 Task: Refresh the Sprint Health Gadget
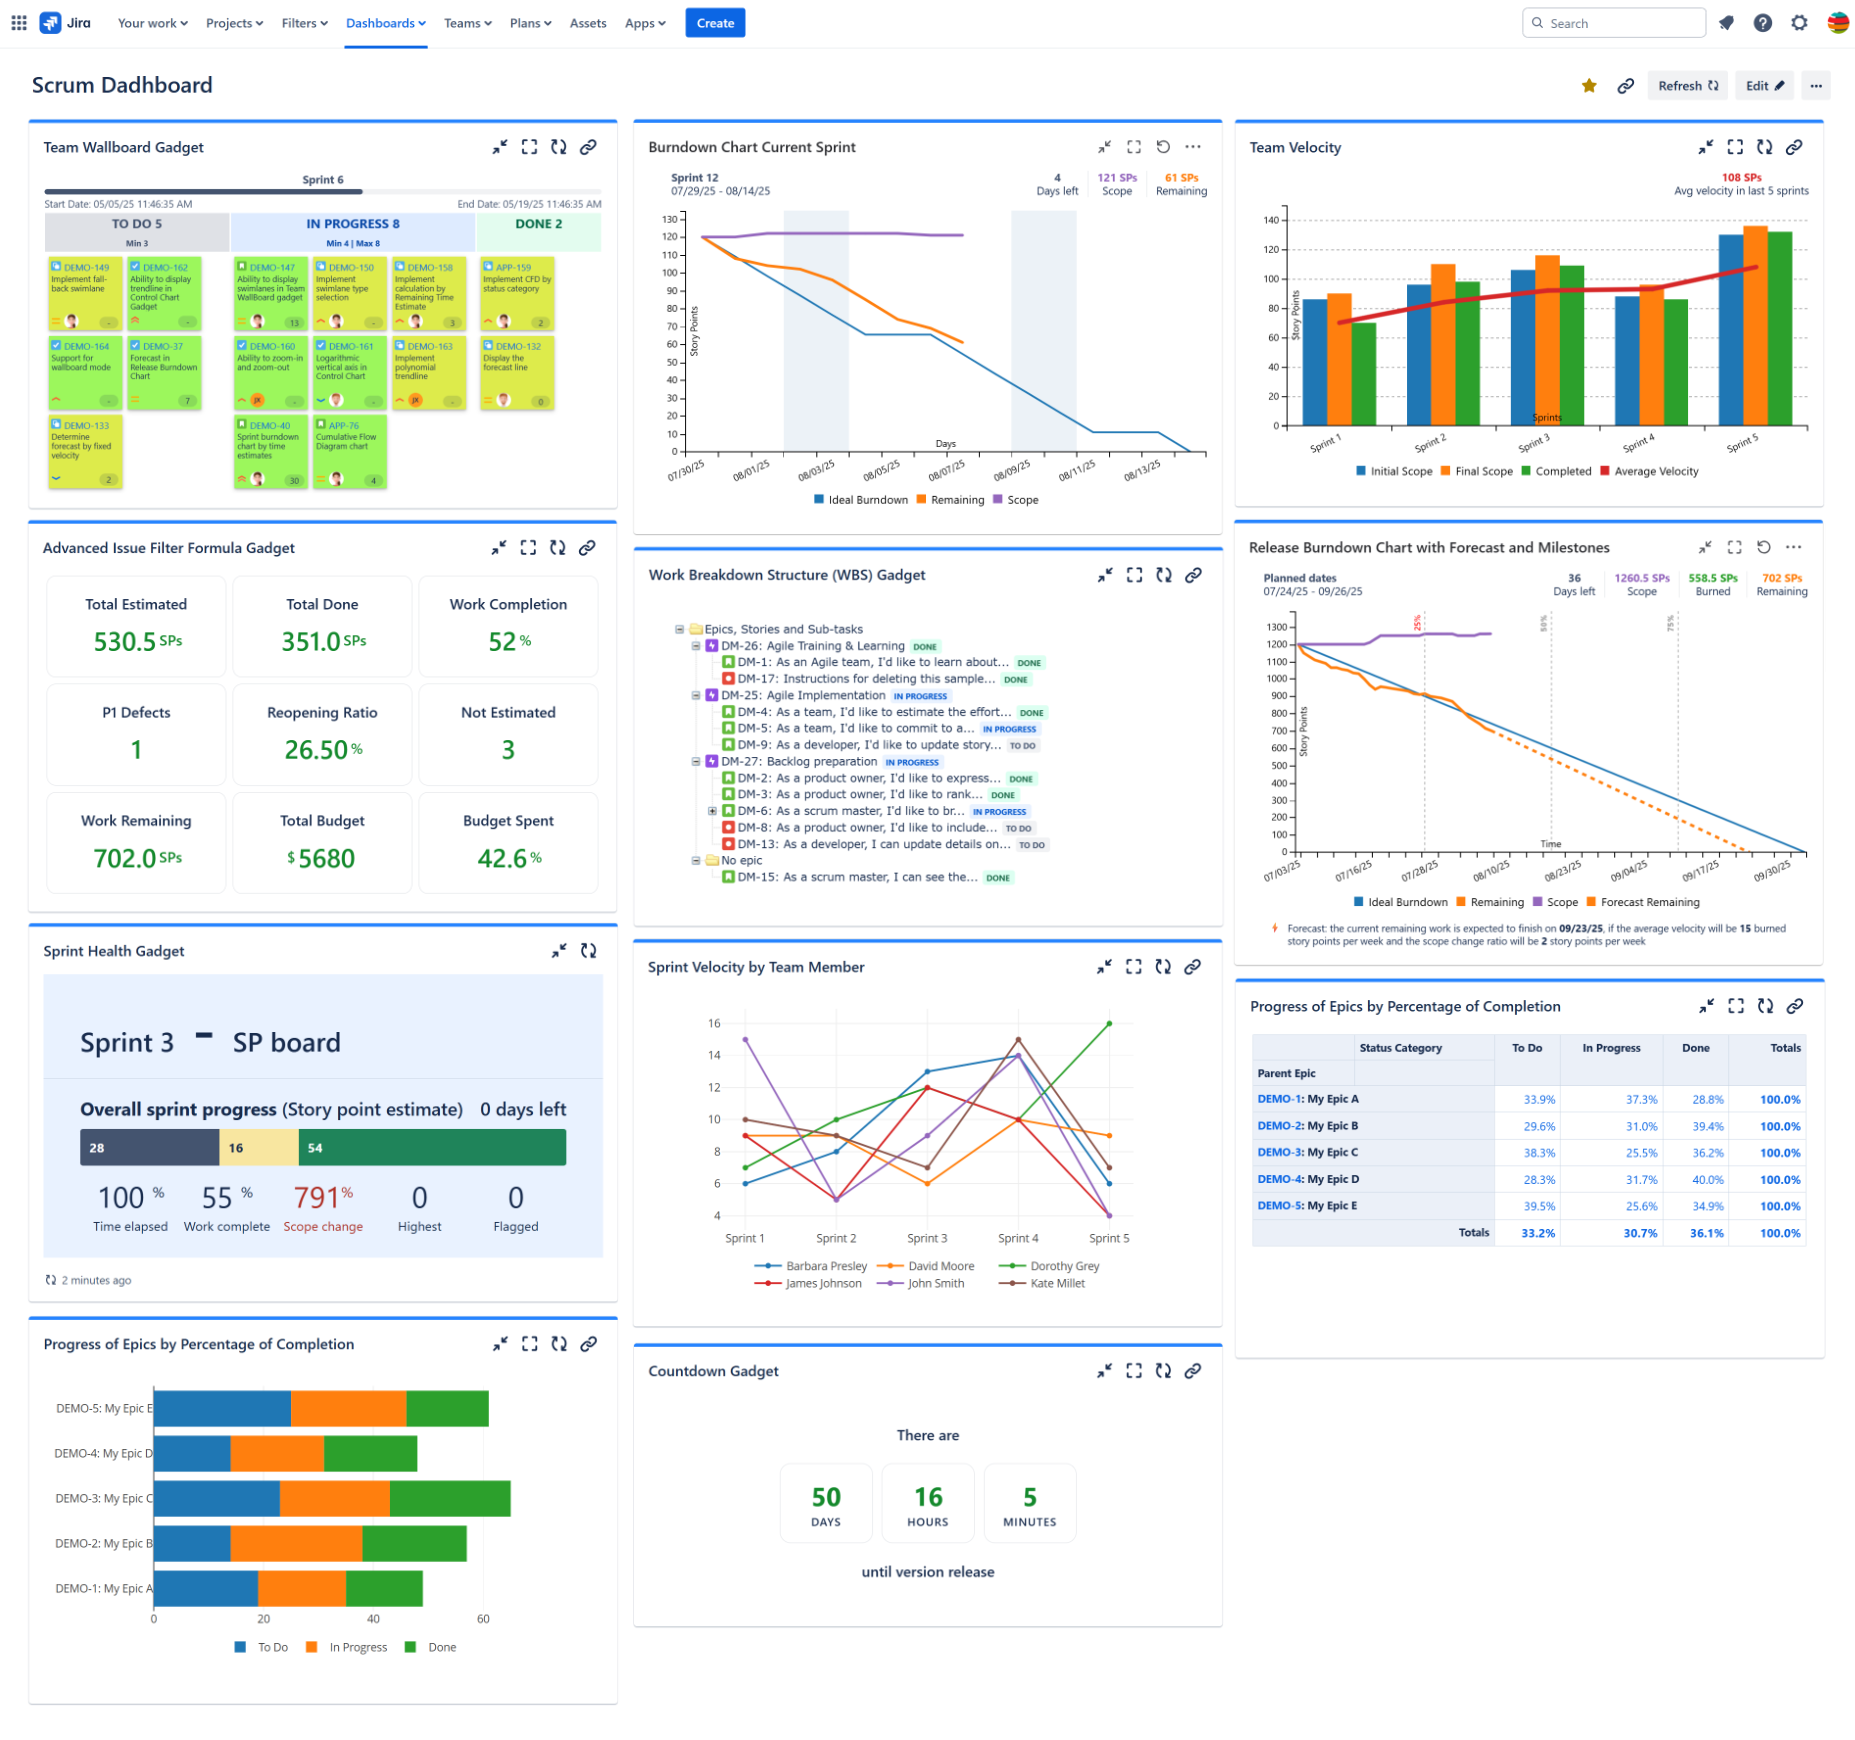coord(589,951)
